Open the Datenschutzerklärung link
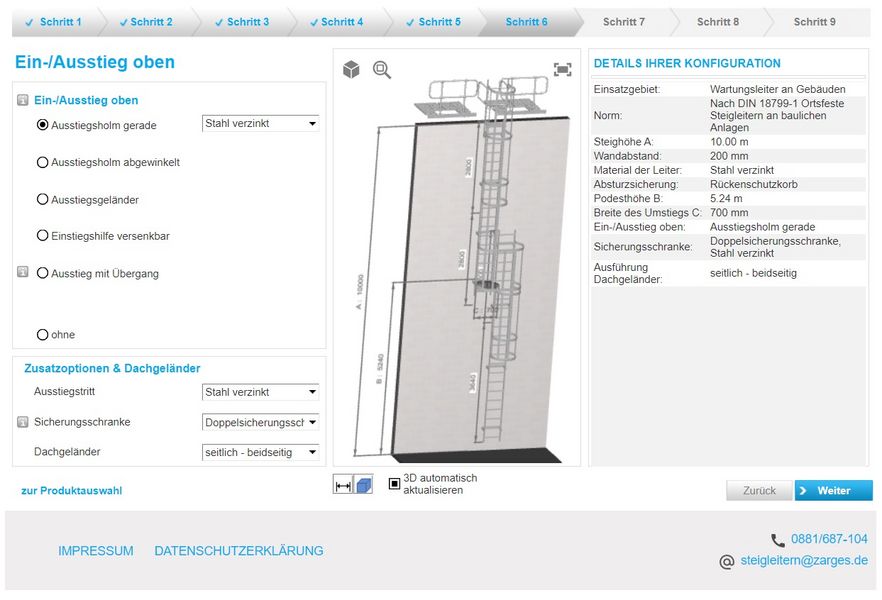The height and width of the screenshot is (600, 882). tap(238, 550)
